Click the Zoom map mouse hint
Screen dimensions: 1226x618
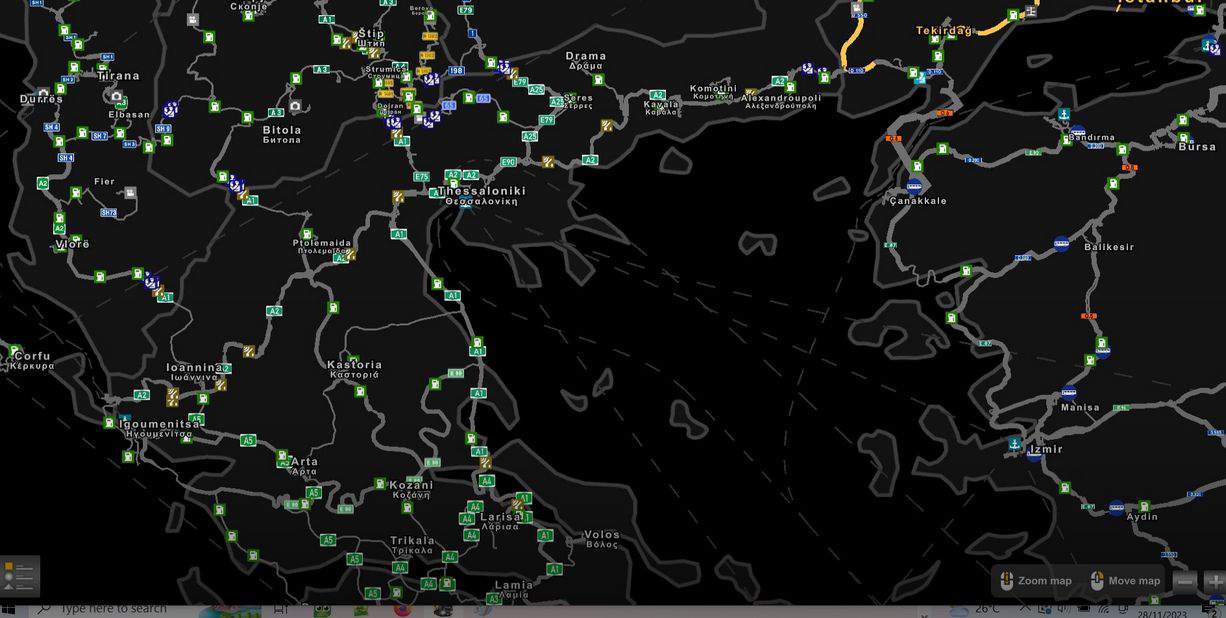tap(1035, 581)
